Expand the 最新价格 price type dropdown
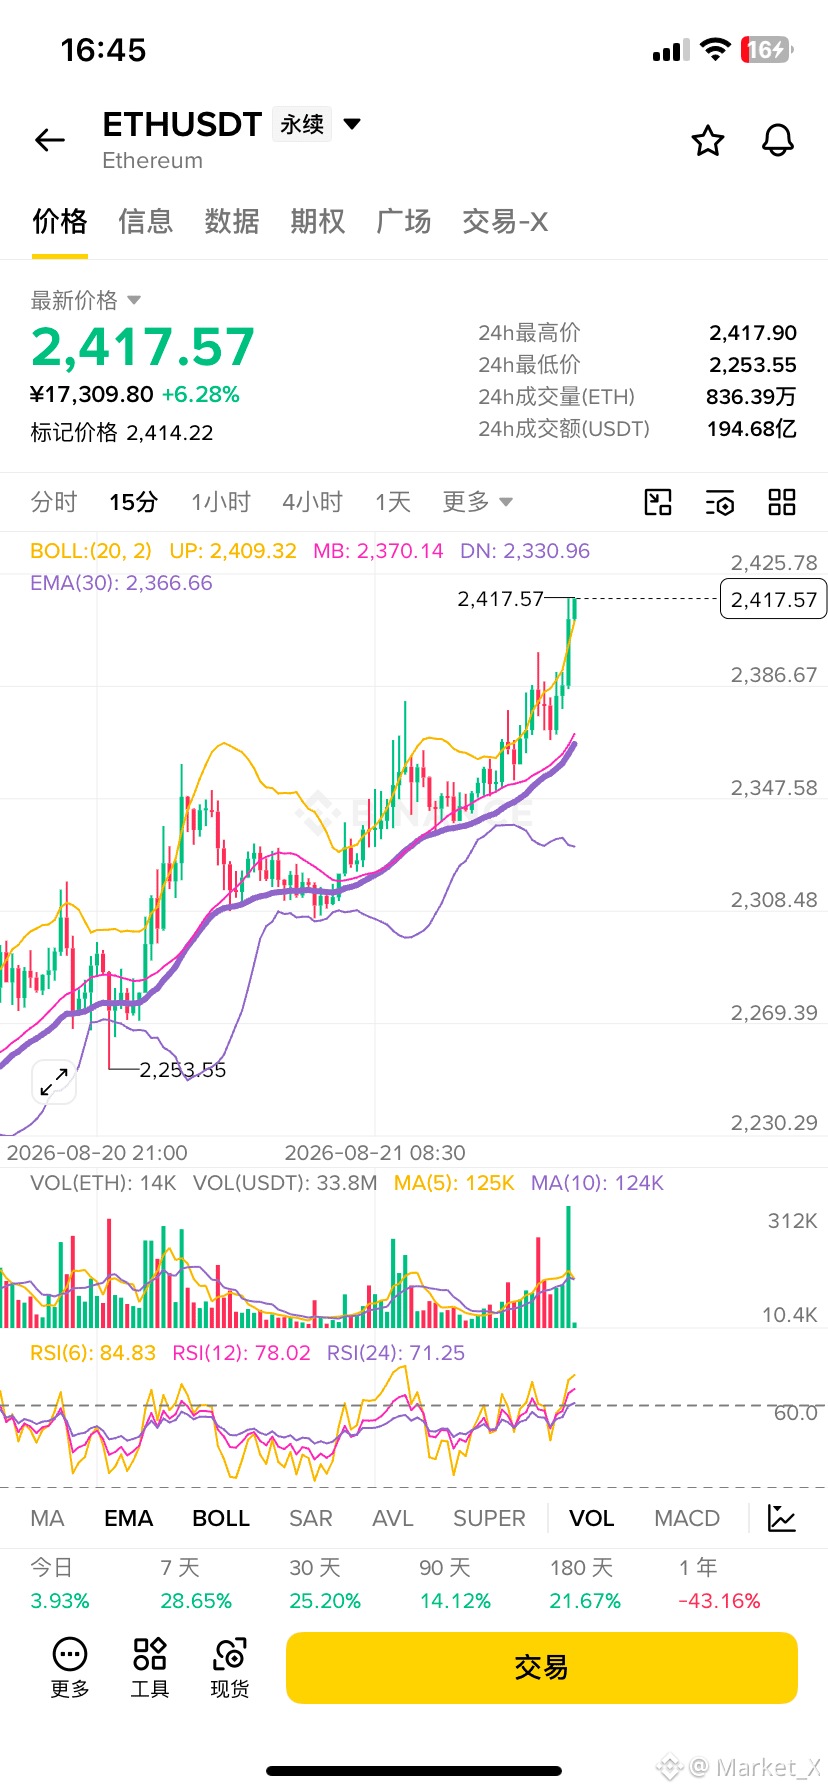This screenshot has height=1792, width=828. click(135, 300)
